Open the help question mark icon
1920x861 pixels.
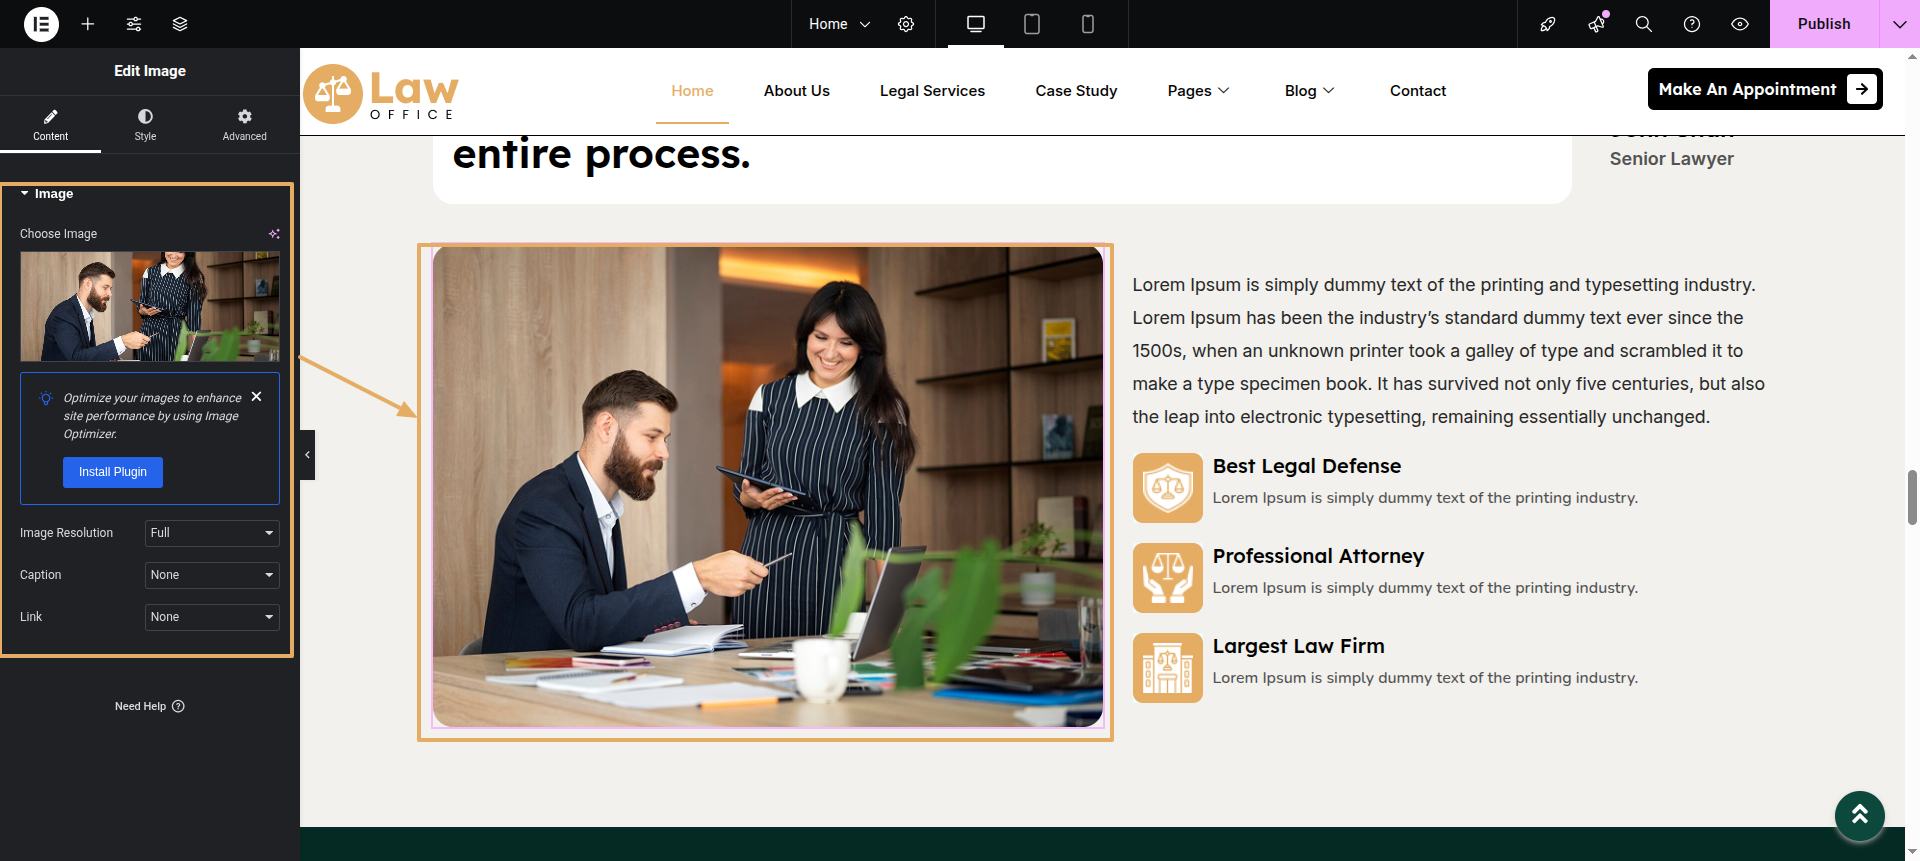click(x=1692, y=24)
